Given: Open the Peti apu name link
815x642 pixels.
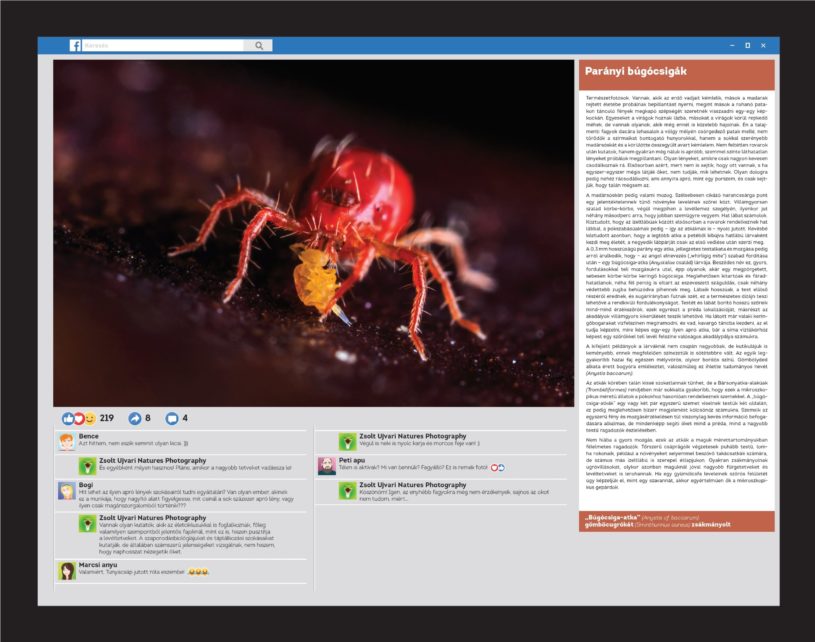Looking at the screenshot, I should pyautogui.click(x=352, y=460).
